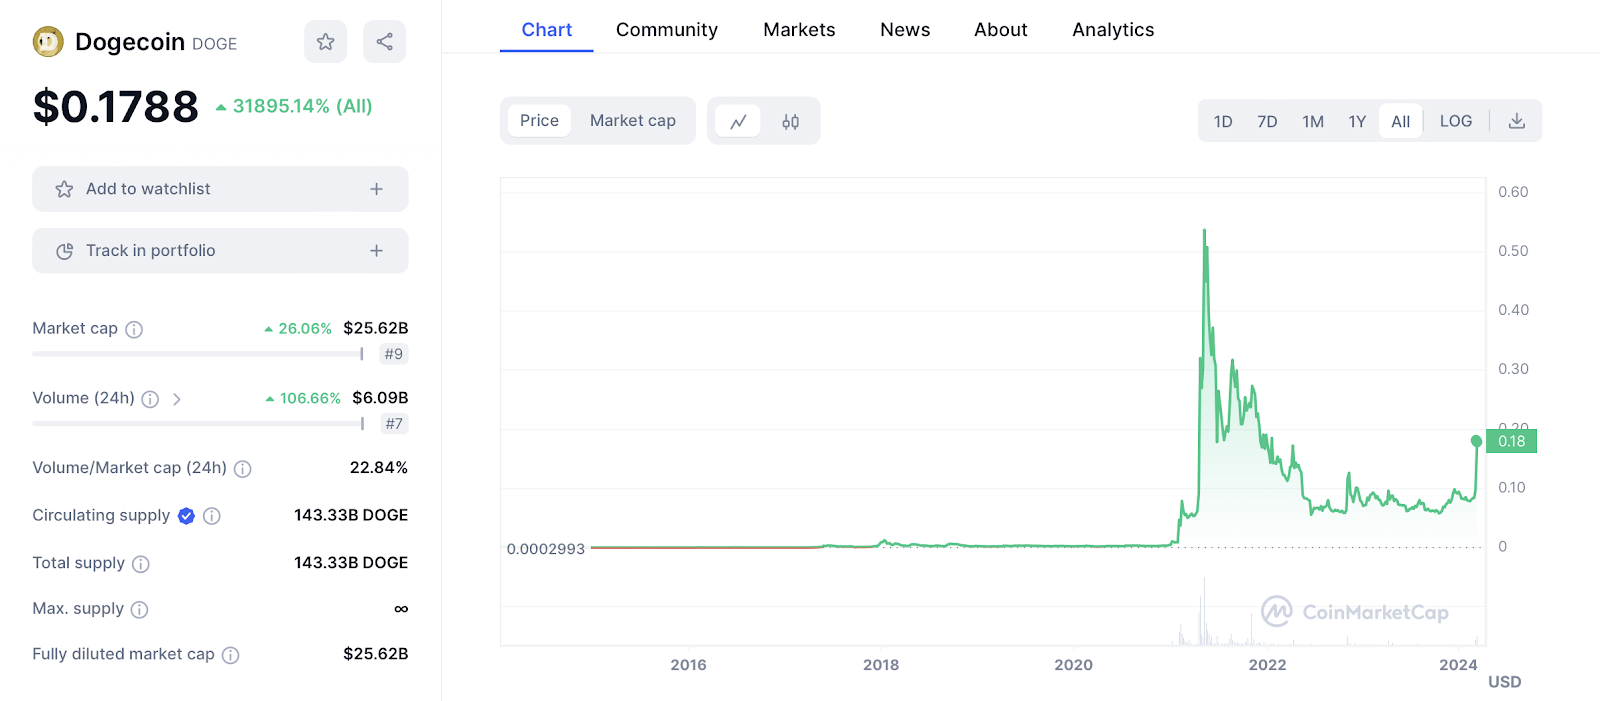
Task: Click the $6.09B volume value
Action: click(x=380, y=398)
